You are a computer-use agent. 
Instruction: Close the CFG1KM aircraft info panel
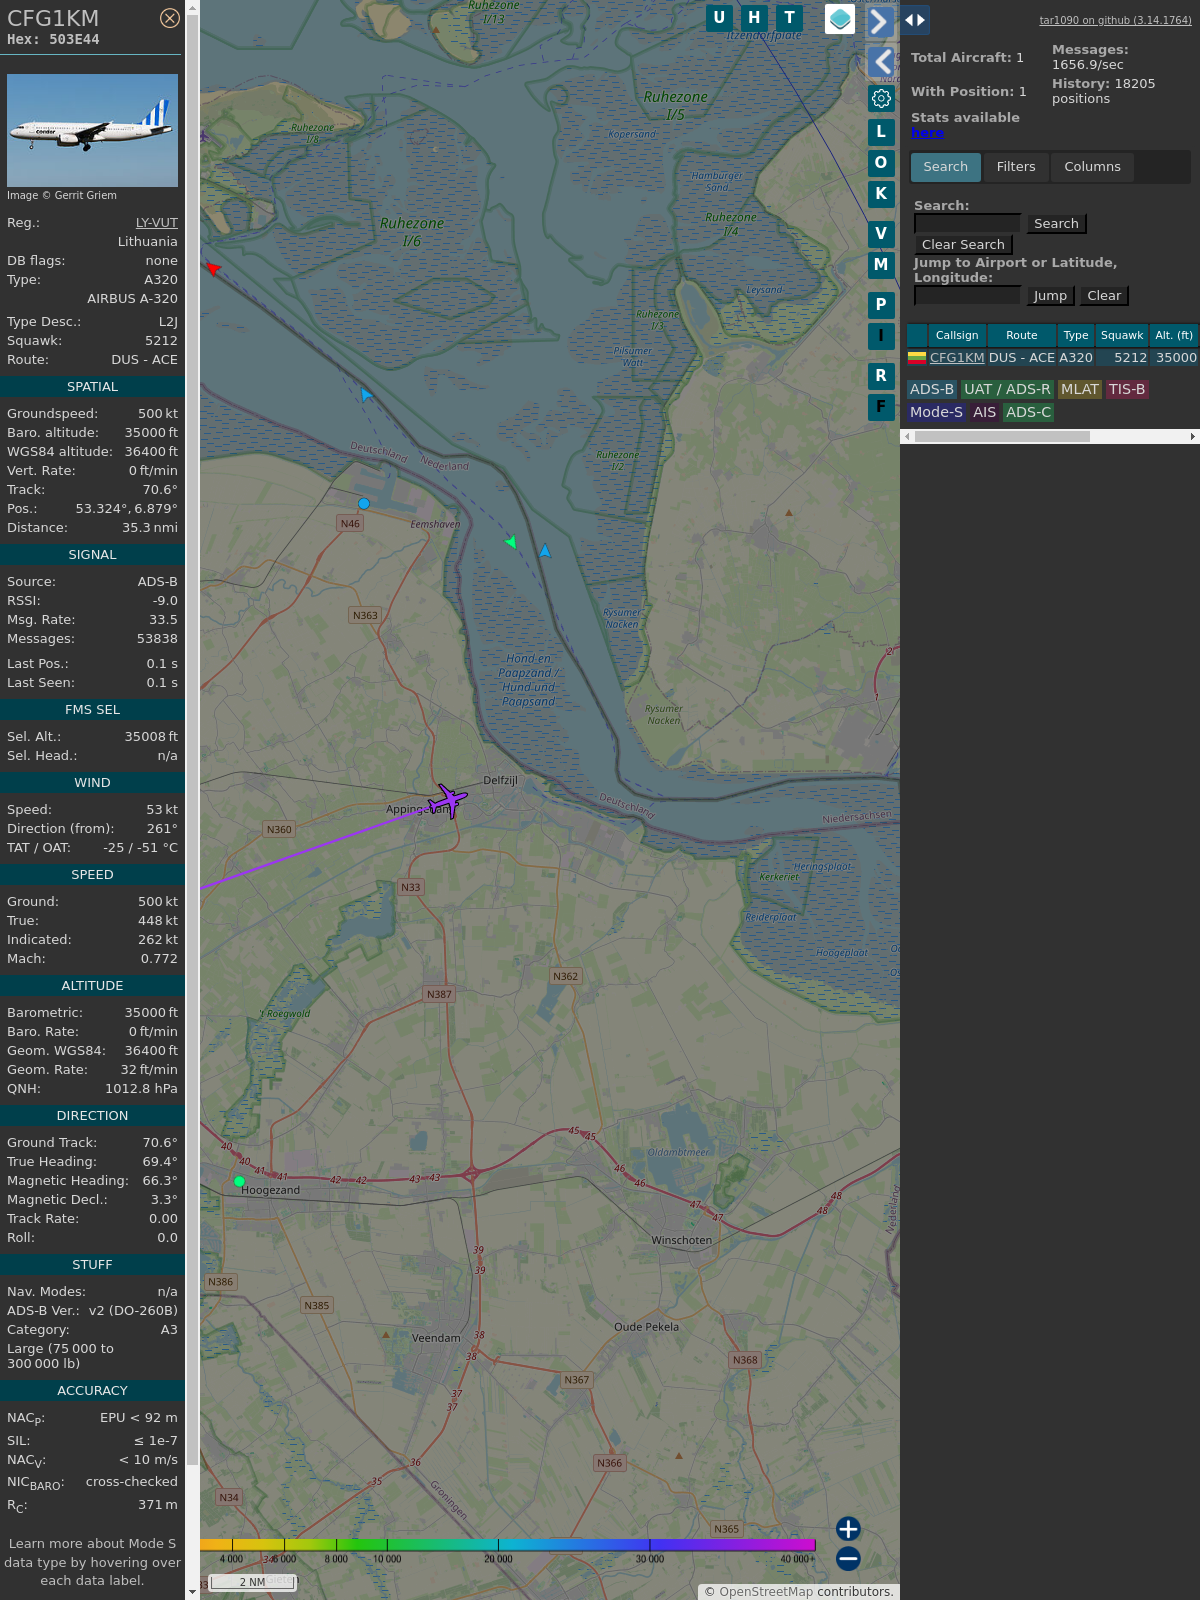click(170, 18)
